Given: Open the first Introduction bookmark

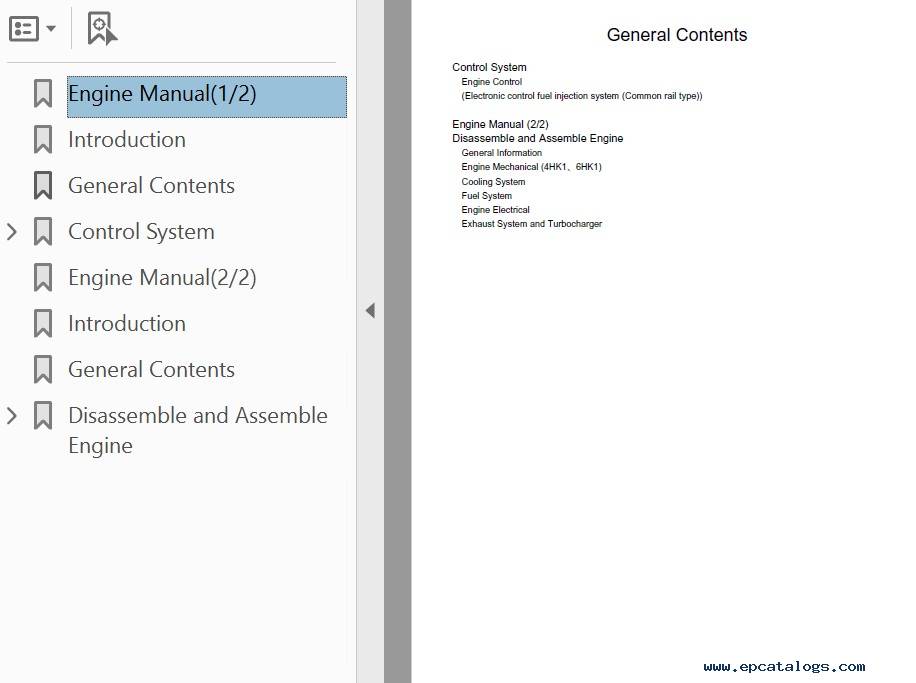Looking at the screenshot, I should tap(127, 140).
